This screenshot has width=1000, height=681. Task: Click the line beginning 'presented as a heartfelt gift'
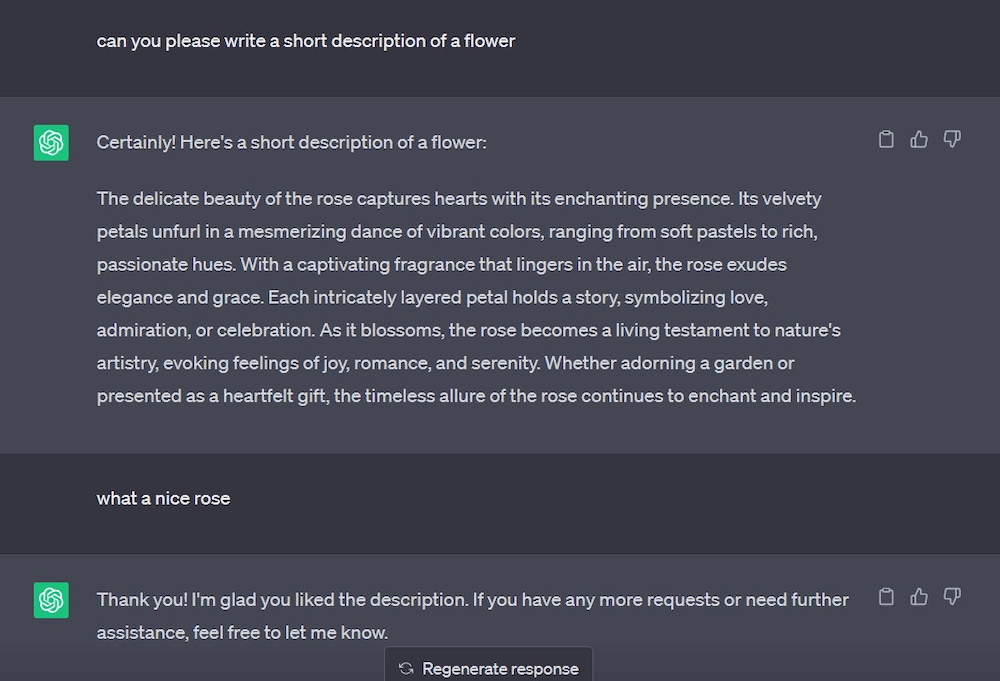tap(476, 396)
